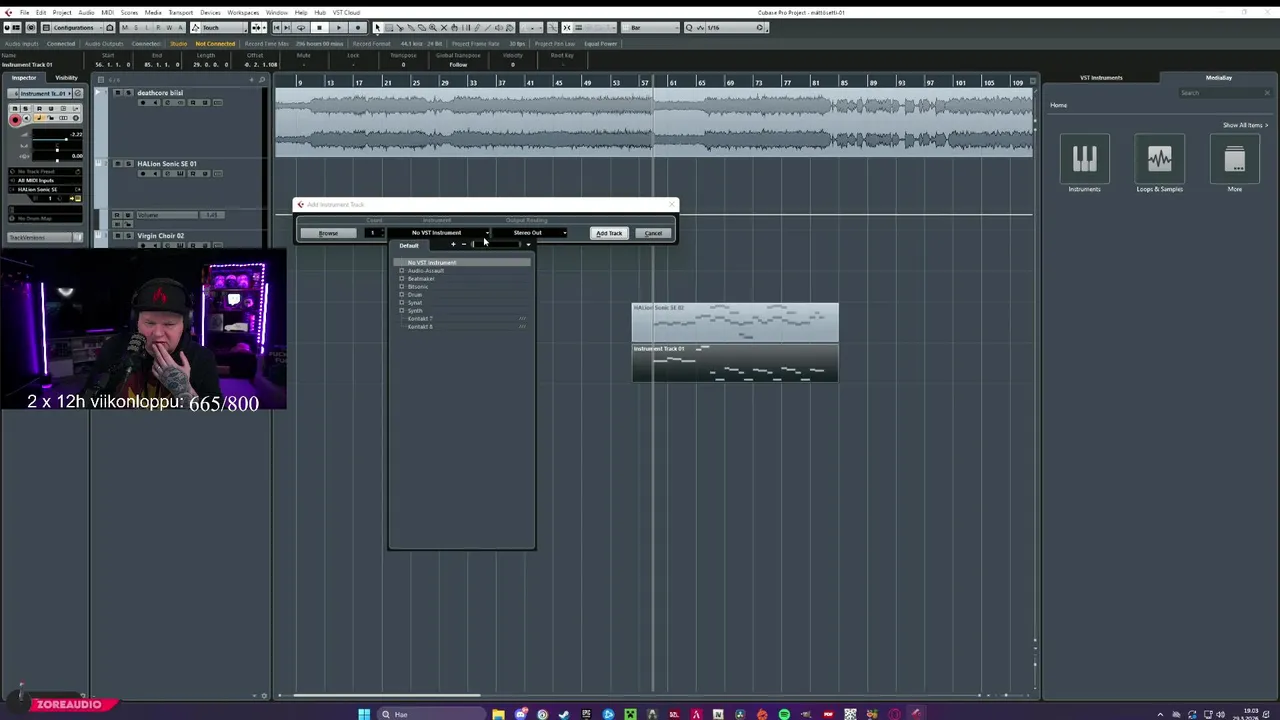Click the Inspector pan slider showing C
Viewport: 1280px width, 720px height.
pos(57,147)
